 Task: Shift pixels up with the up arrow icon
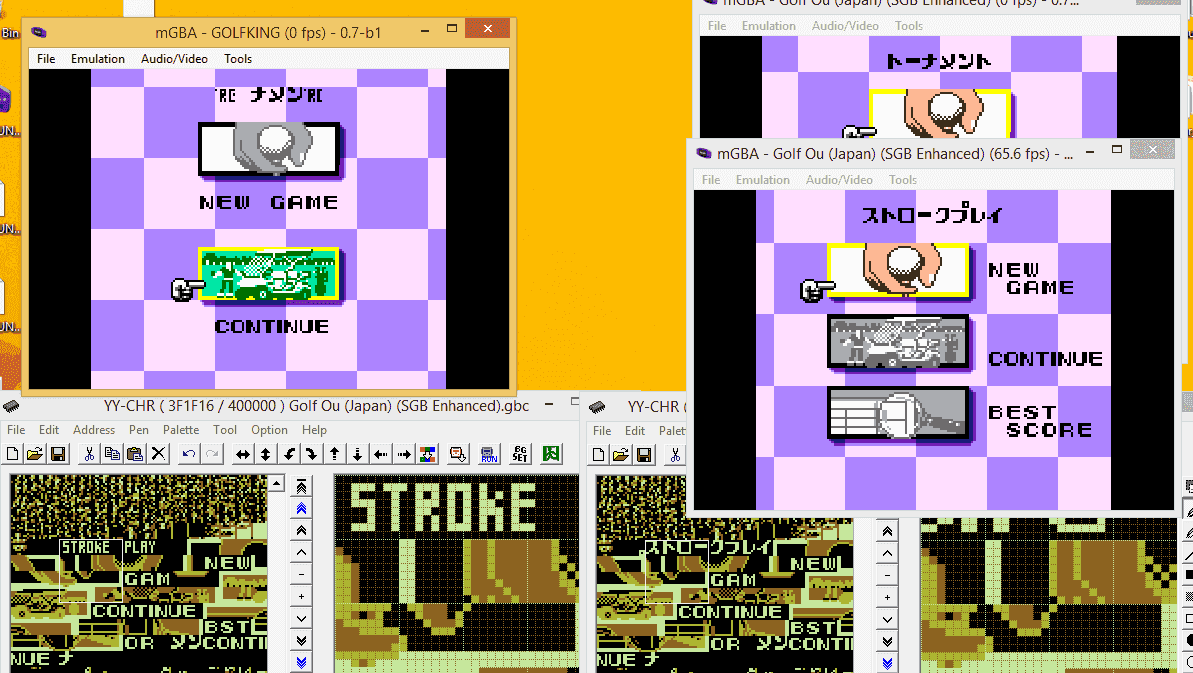tap(335, 454)
